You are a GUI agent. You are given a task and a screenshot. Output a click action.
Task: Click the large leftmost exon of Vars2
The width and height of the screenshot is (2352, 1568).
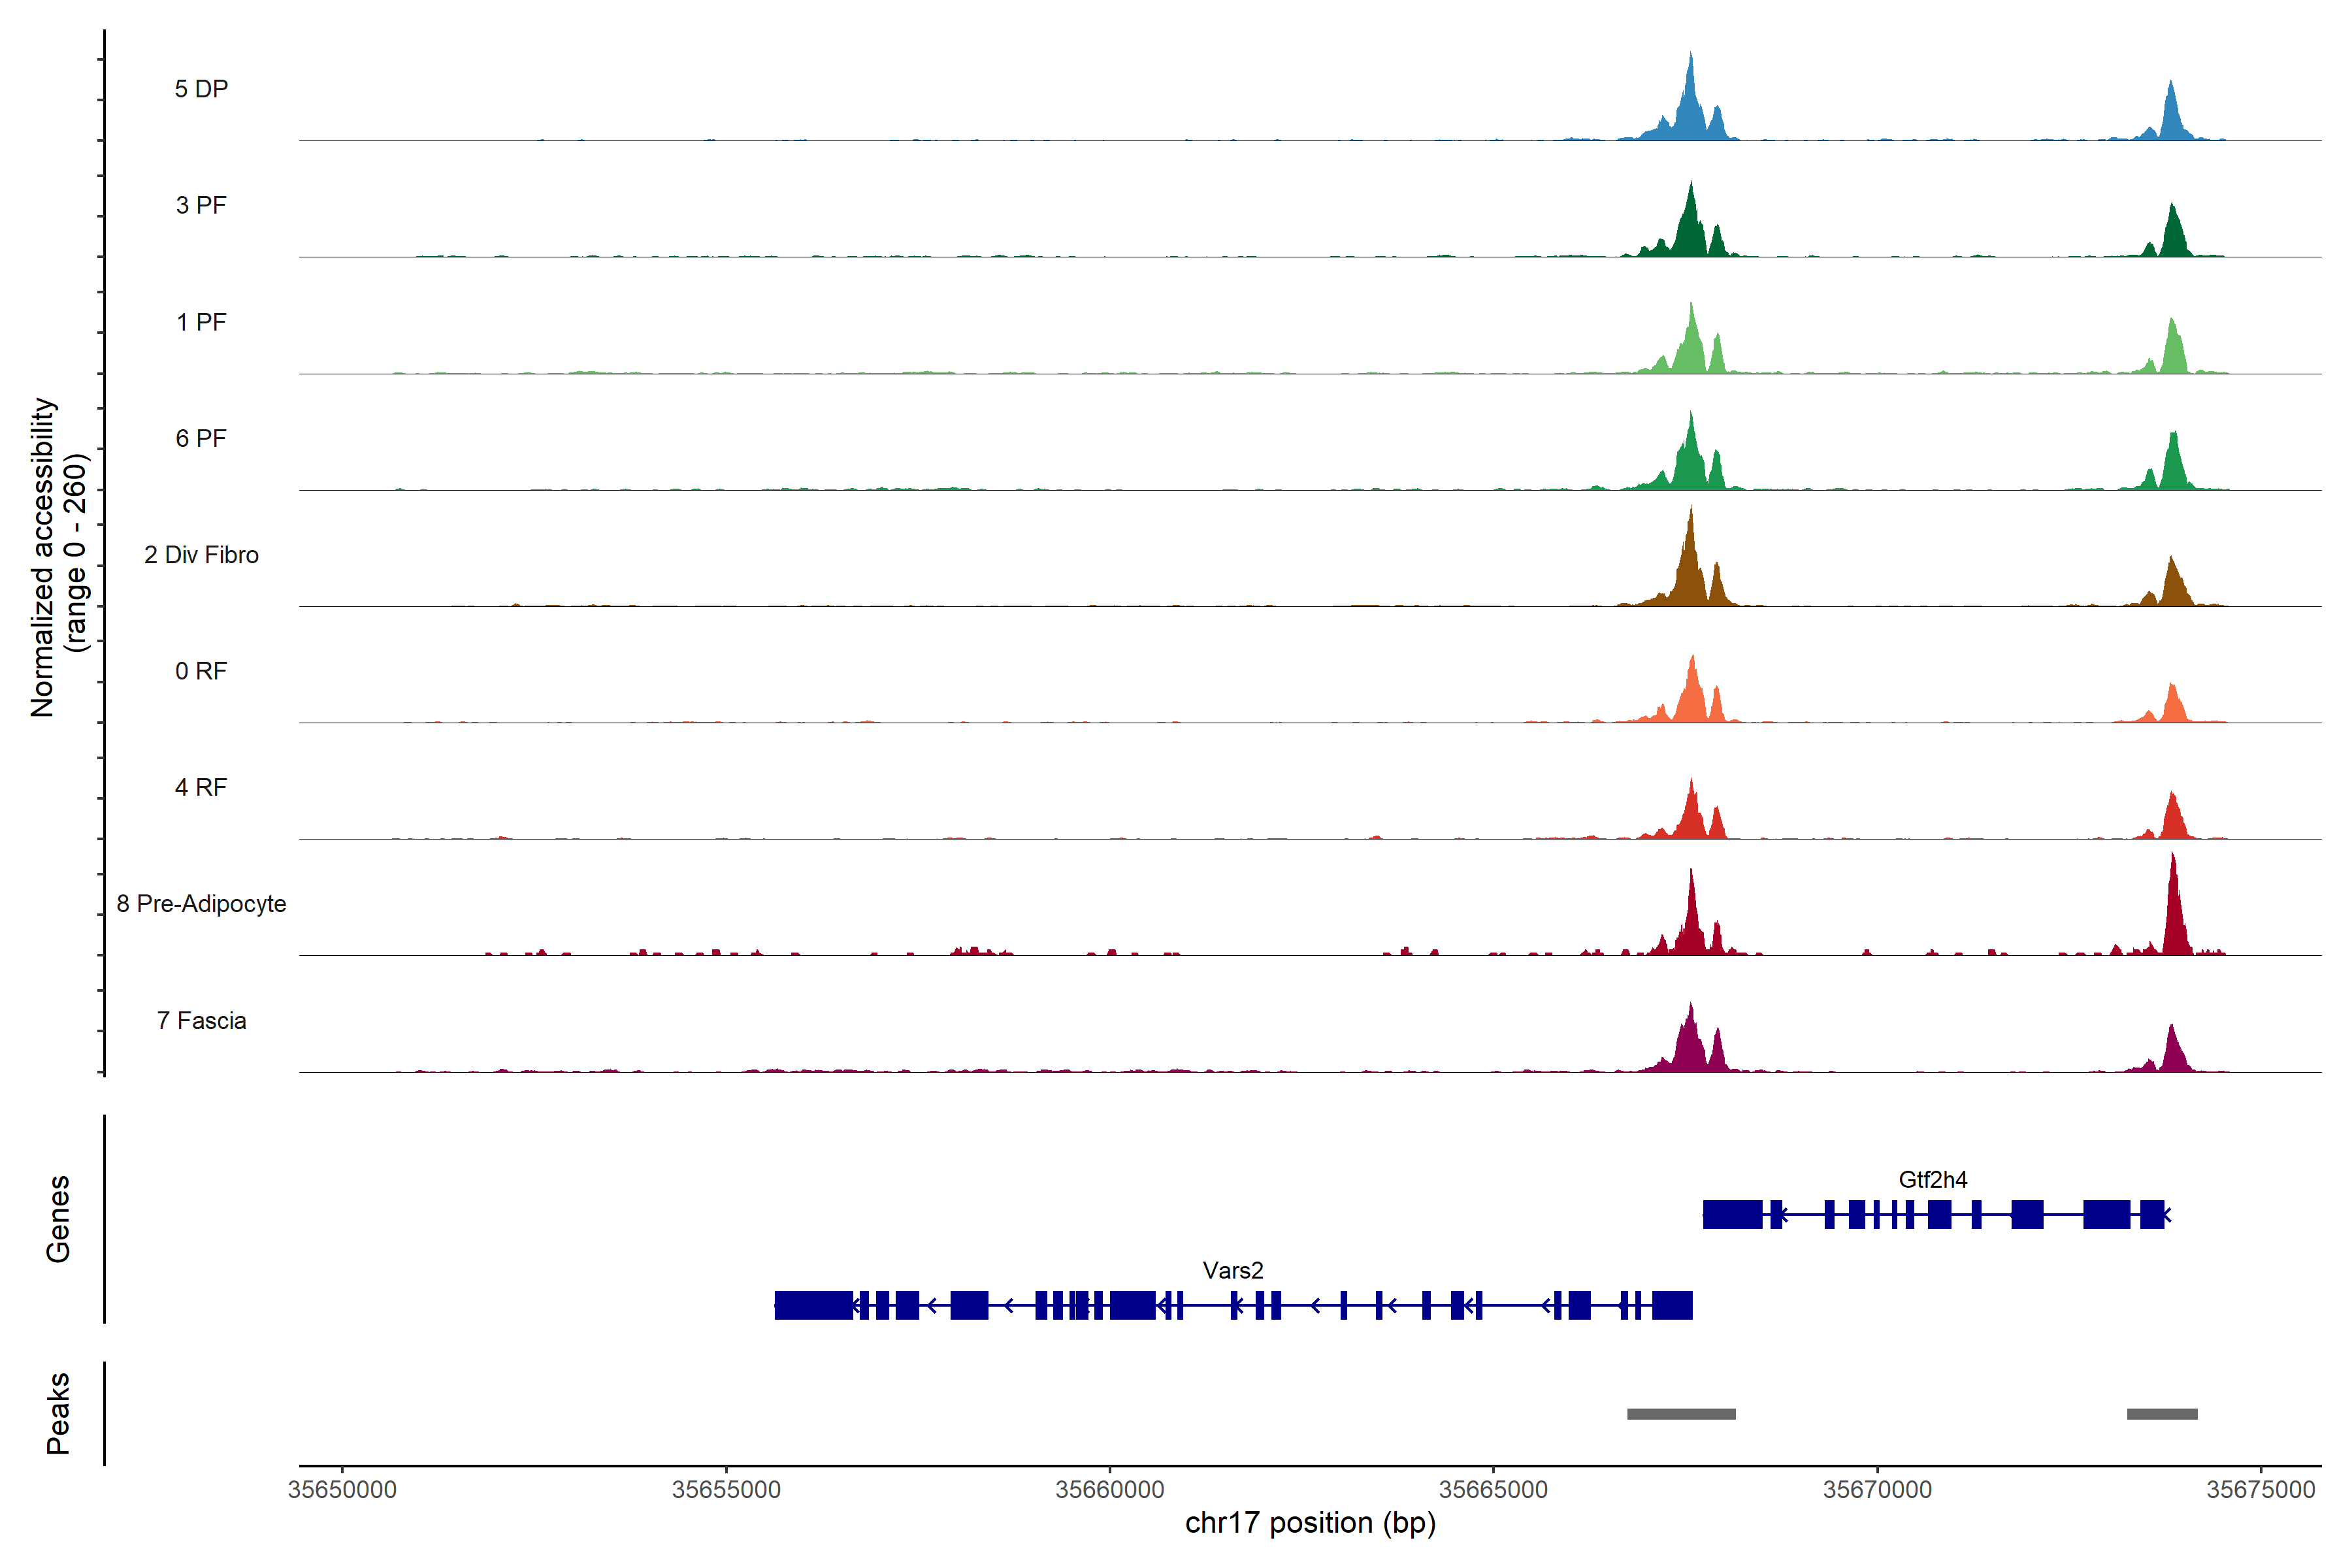tap(813, 1306)
